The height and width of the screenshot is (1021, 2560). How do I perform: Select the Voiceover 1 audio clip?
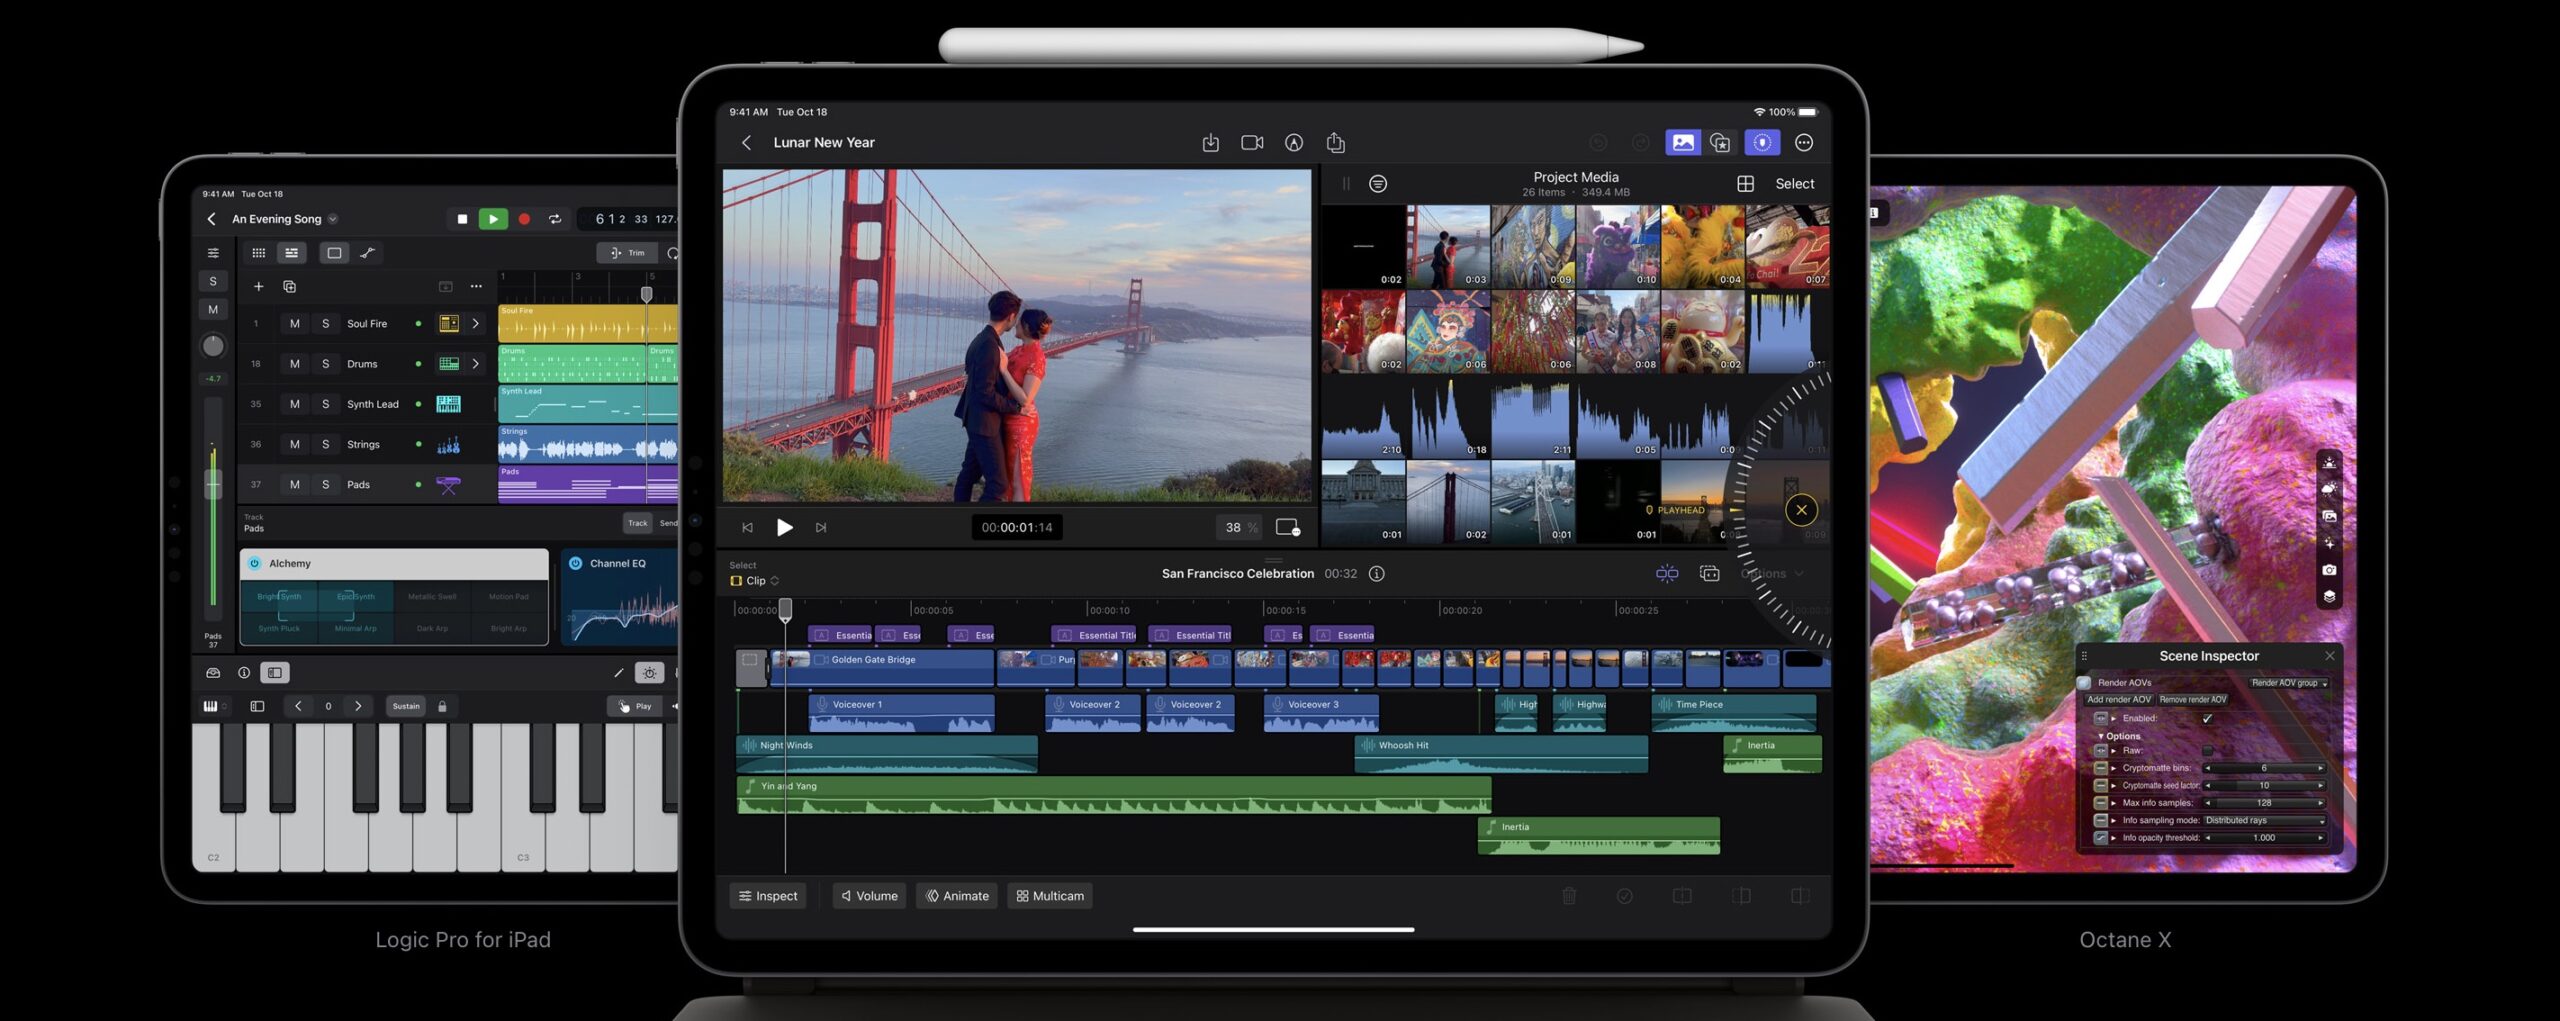point(901,714)
